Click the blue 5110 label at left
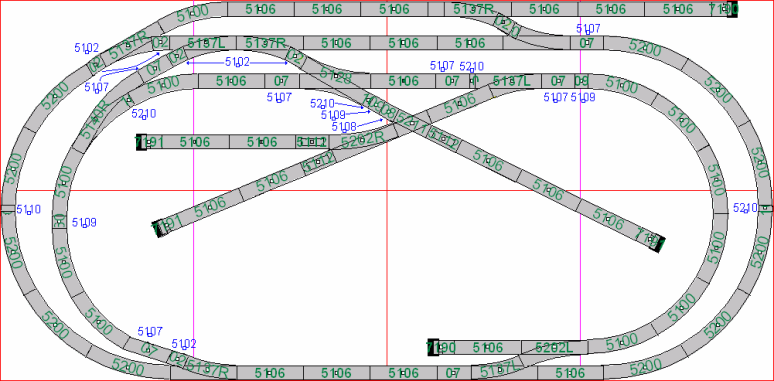 point(28,209)
